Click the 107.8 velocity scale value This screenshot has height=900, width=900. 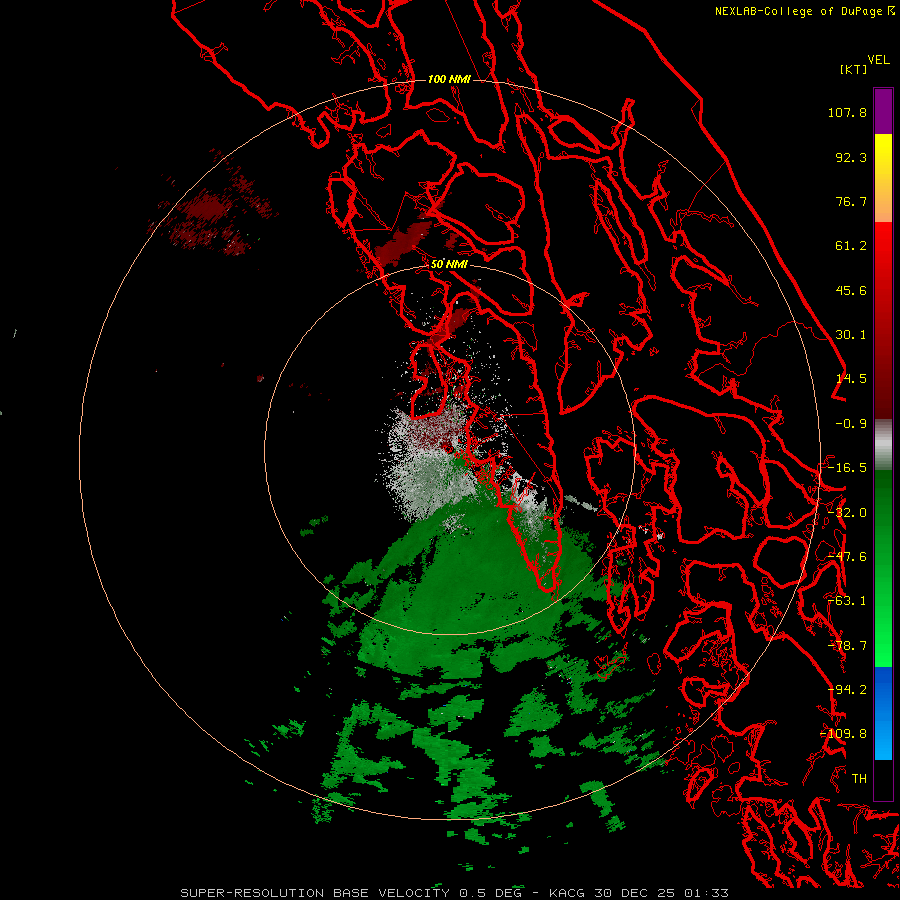[x=847, y=112]
